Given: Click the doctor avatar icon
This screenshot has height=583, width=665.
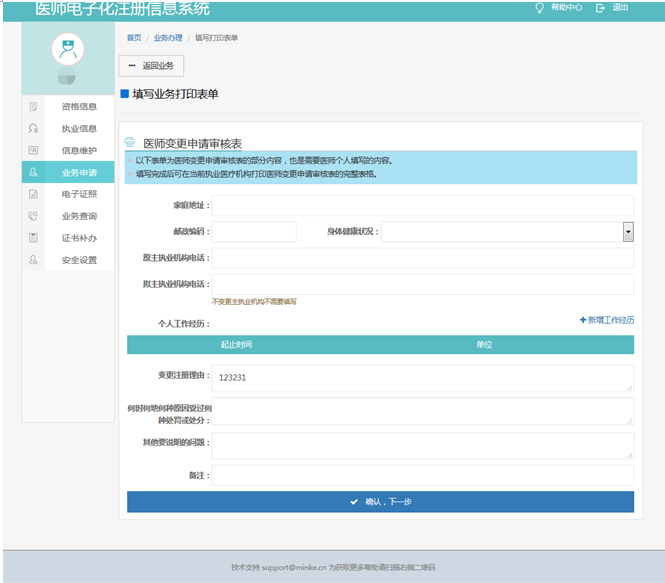Looking at the screenshot, I should click(x=67, y=48).
